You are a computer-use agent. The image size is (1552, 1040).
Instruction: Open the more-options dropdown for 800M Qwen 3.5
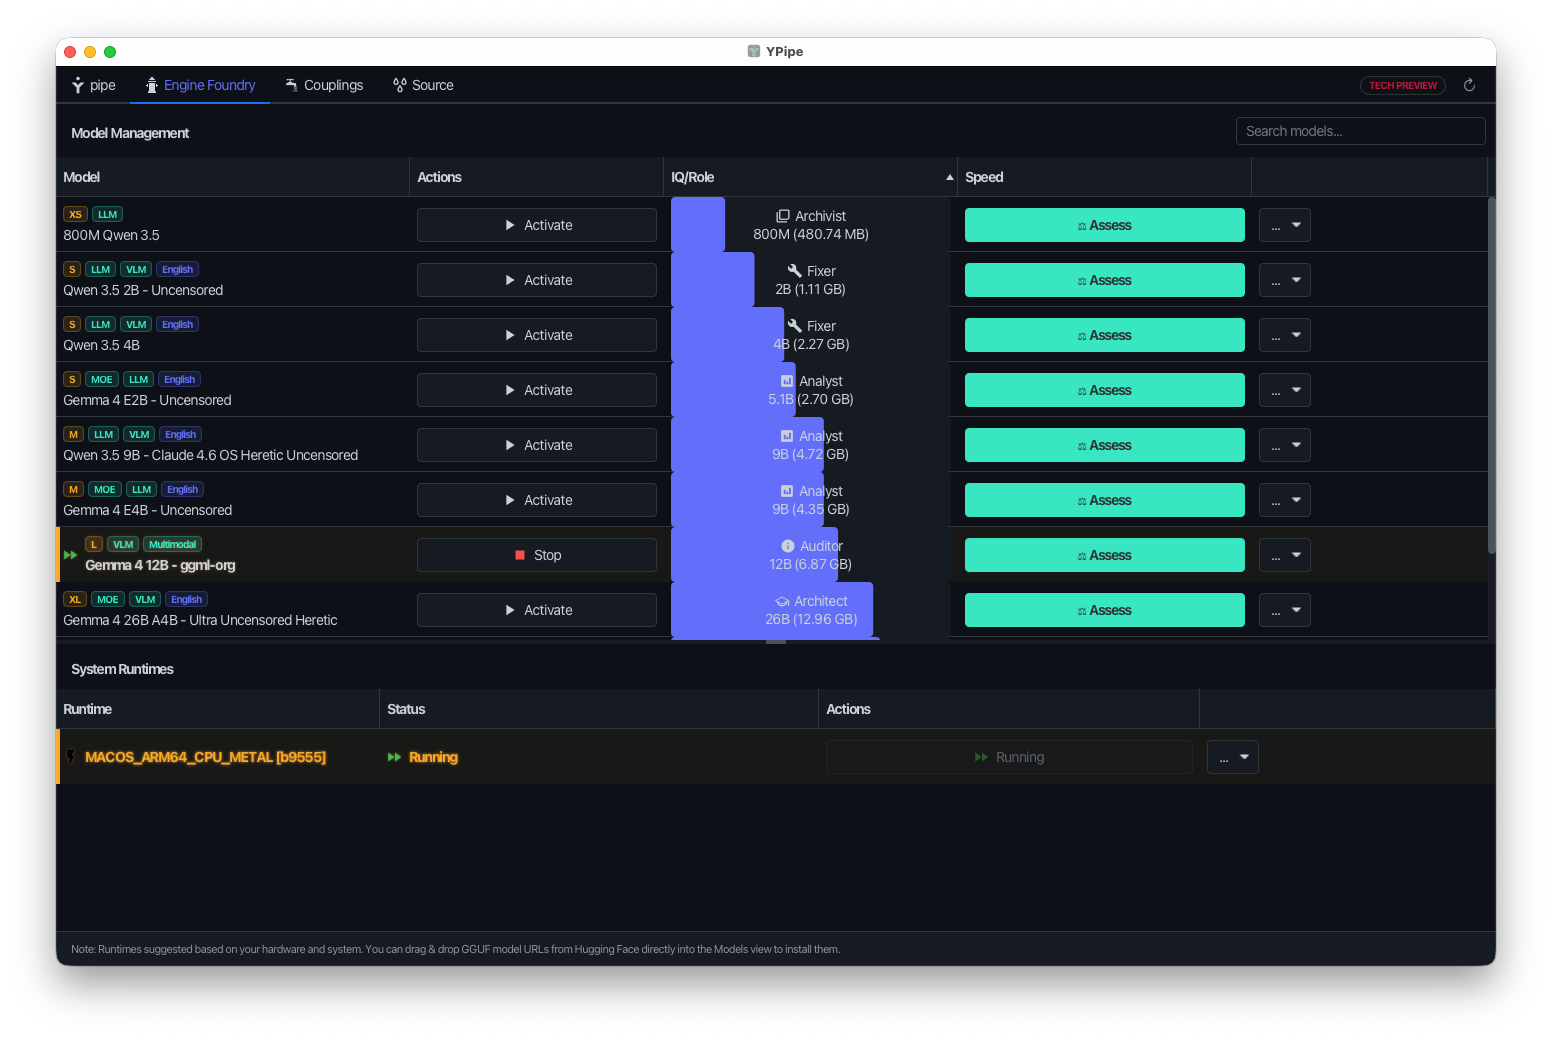(x=1285, y=225)
